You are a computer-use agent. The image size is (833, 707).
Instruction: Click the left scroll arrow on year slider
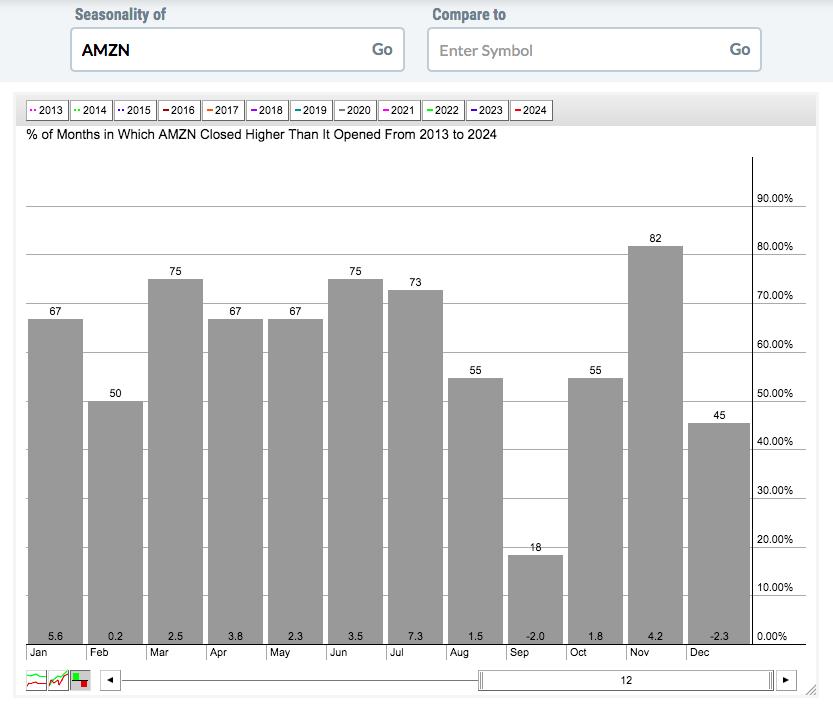pyautogui.click(x=110, y=681)
